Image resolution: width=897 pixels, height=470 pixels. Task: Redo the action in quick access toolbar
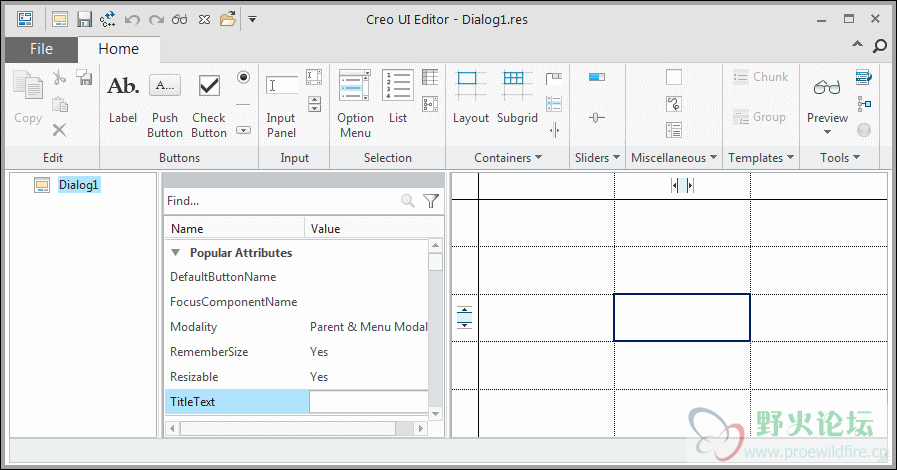[156, 19]
